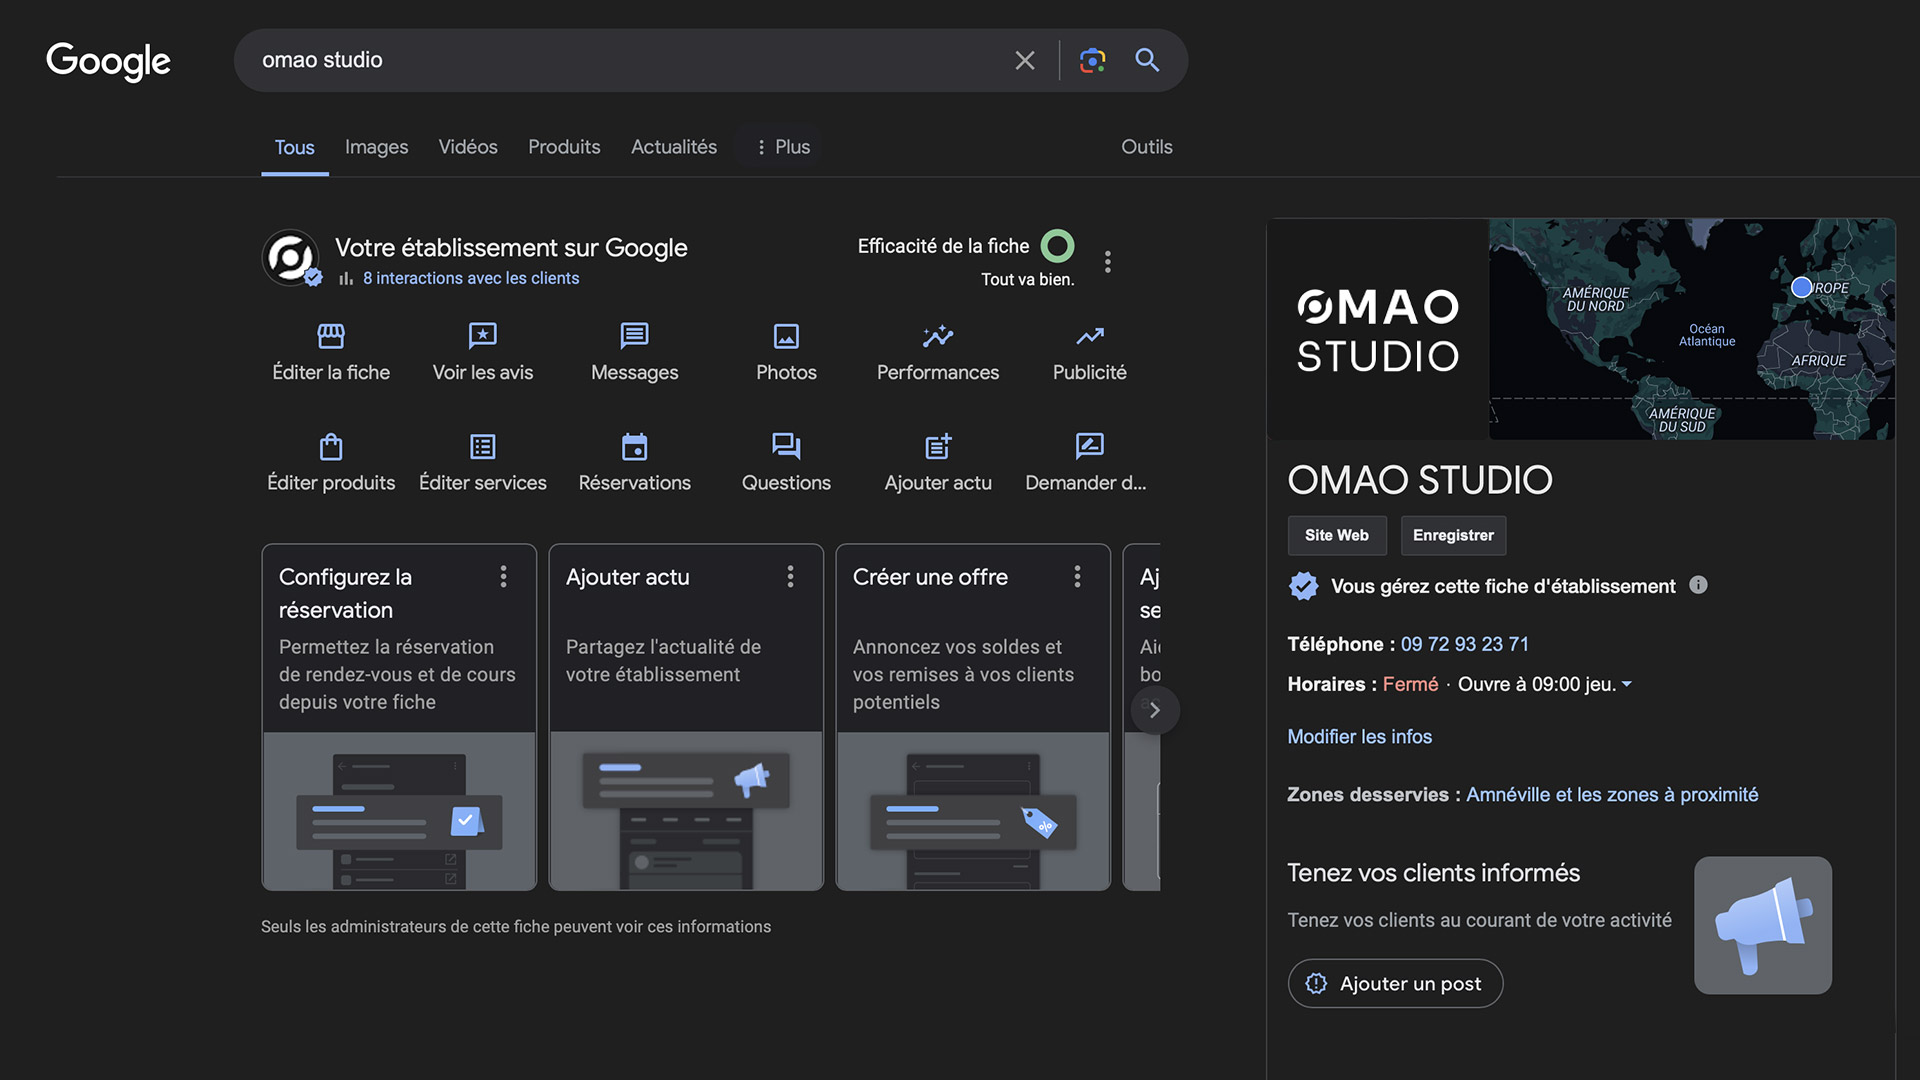This screenshot has height=1080, width=1920.
Task: Focus the search field containing omao studio
Action: point(620,60)
